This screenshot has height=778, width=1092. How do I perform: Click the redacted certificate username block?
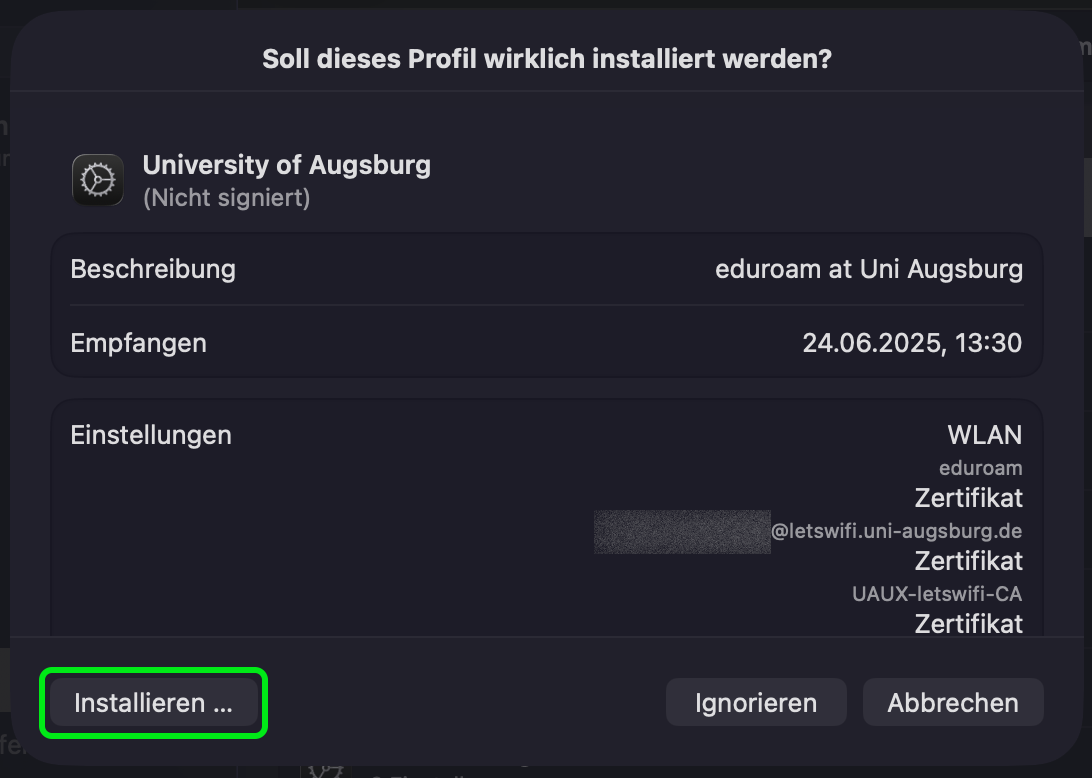click(682, 531)
